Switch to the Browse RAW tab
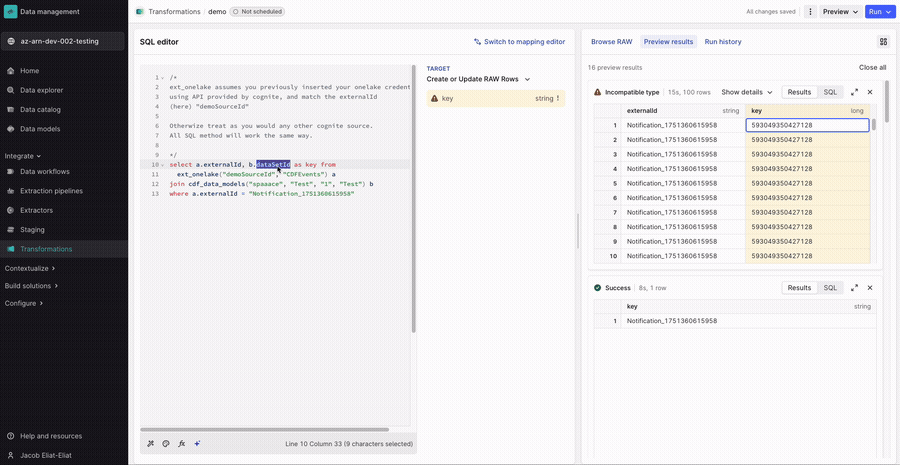This screenshot has width=900, height=465. (x=612, y=42)
